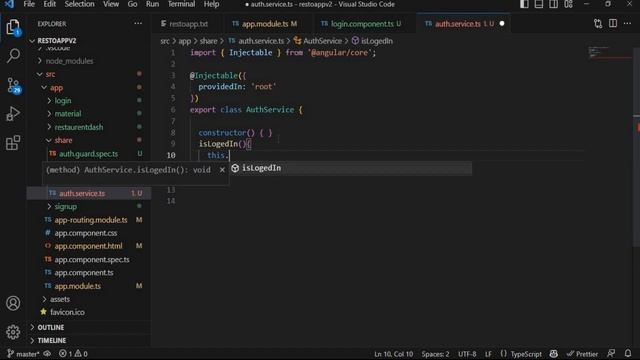This screenshot has width=640, height=360.
Task: Open the Extensions view
Action: coord(13,143)
